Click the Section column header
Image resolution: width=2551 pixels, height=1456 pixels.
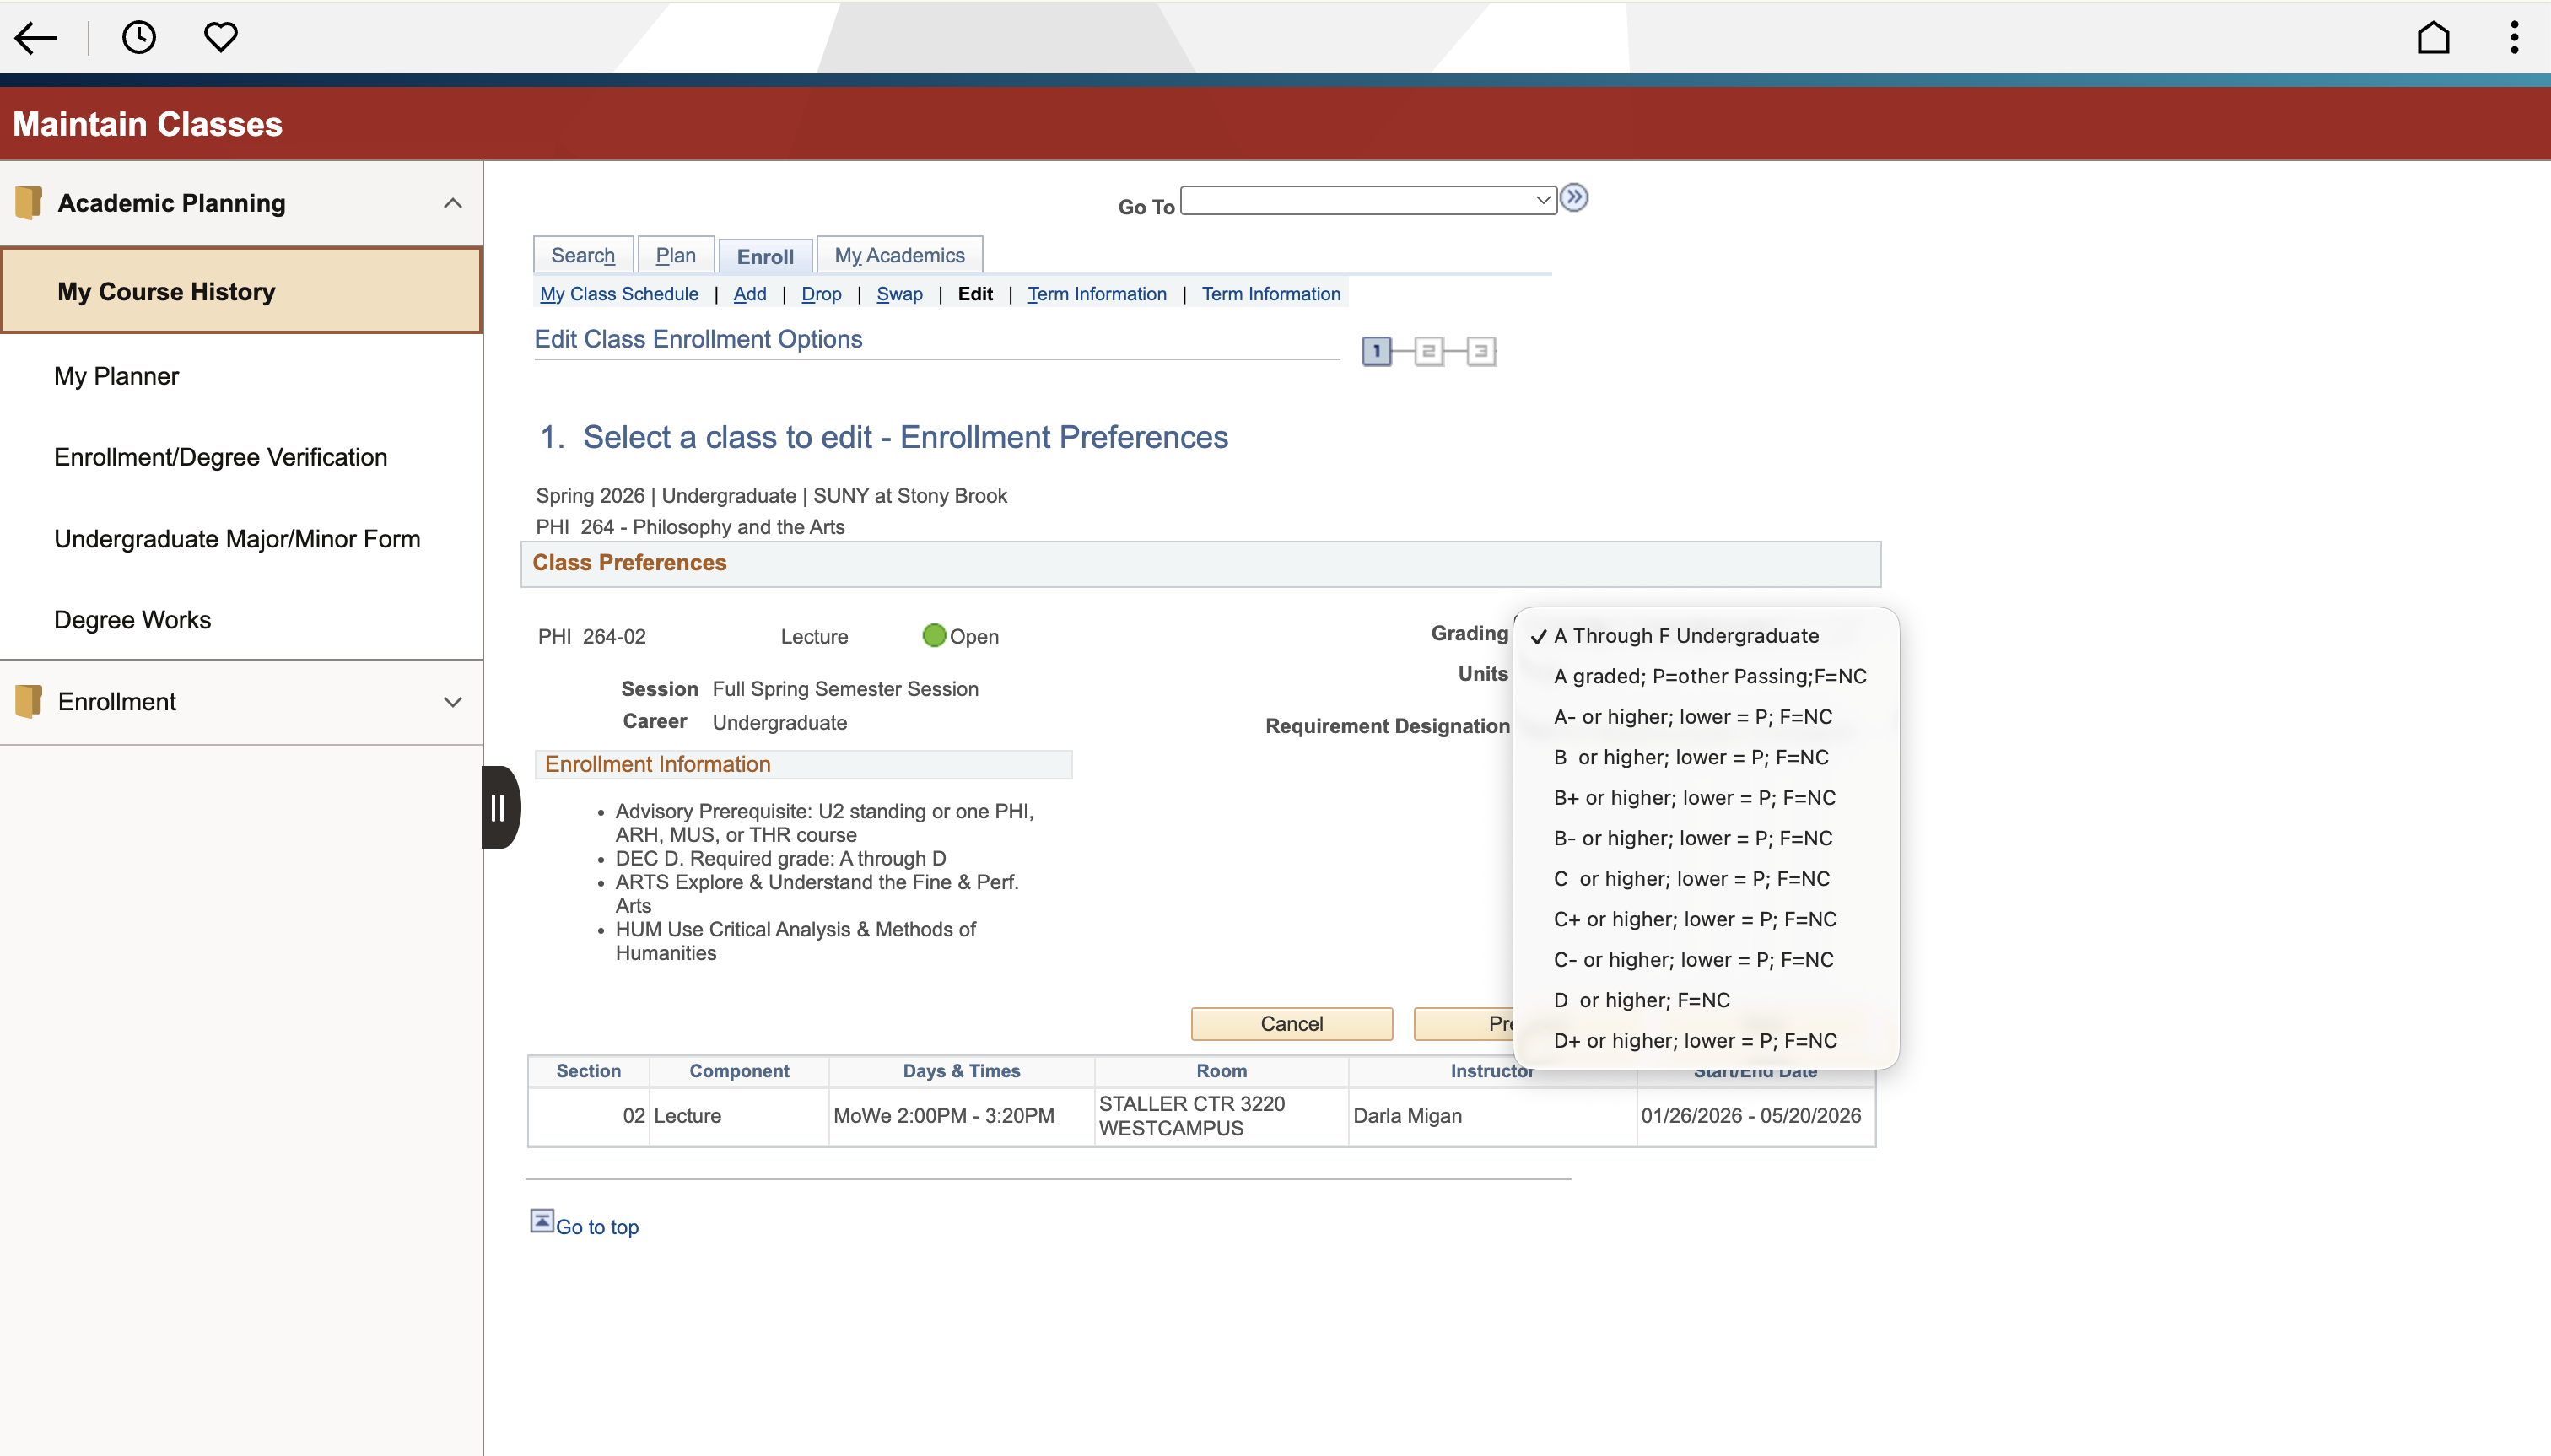pos(588,1071)
